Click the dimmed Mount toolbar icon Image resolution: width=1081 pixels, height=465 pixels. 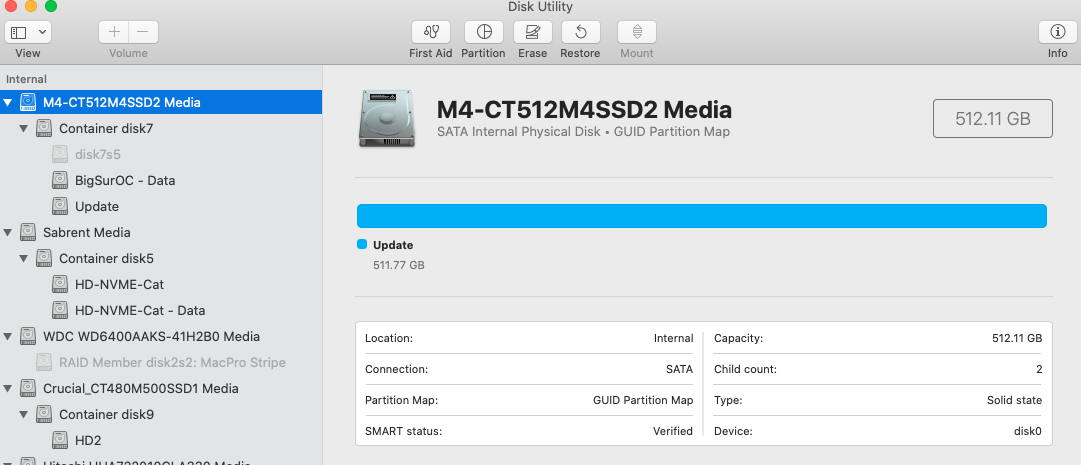[x=636, y=32]
